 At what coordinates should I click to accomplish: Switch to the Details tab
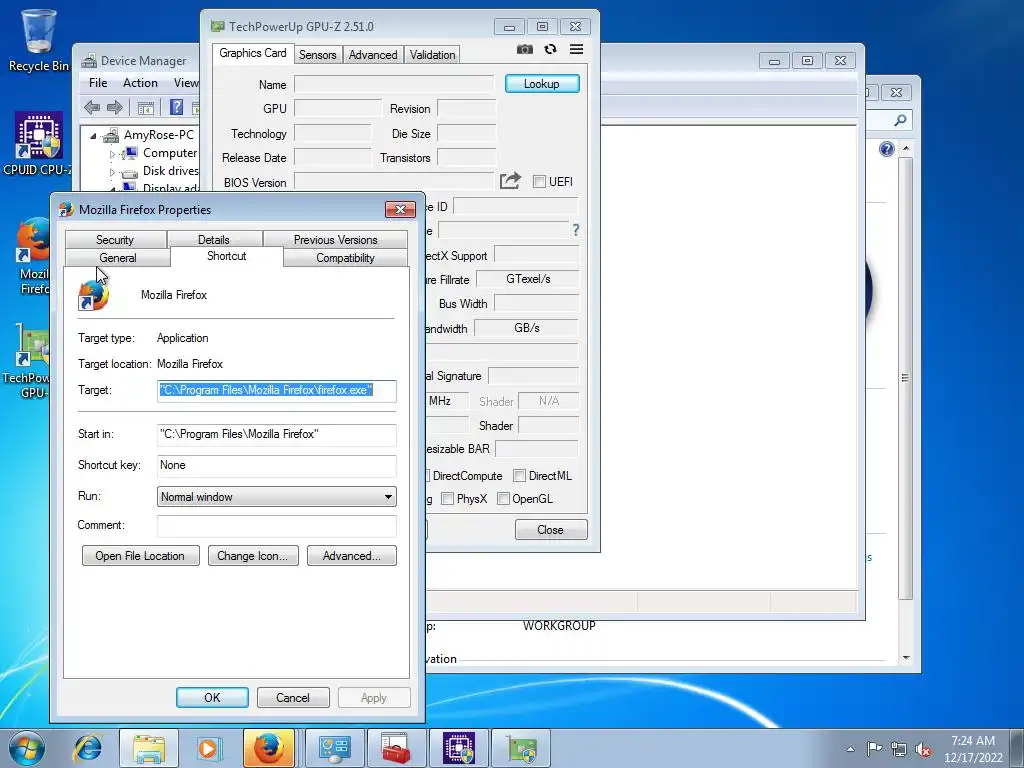(x=214, y=240)
